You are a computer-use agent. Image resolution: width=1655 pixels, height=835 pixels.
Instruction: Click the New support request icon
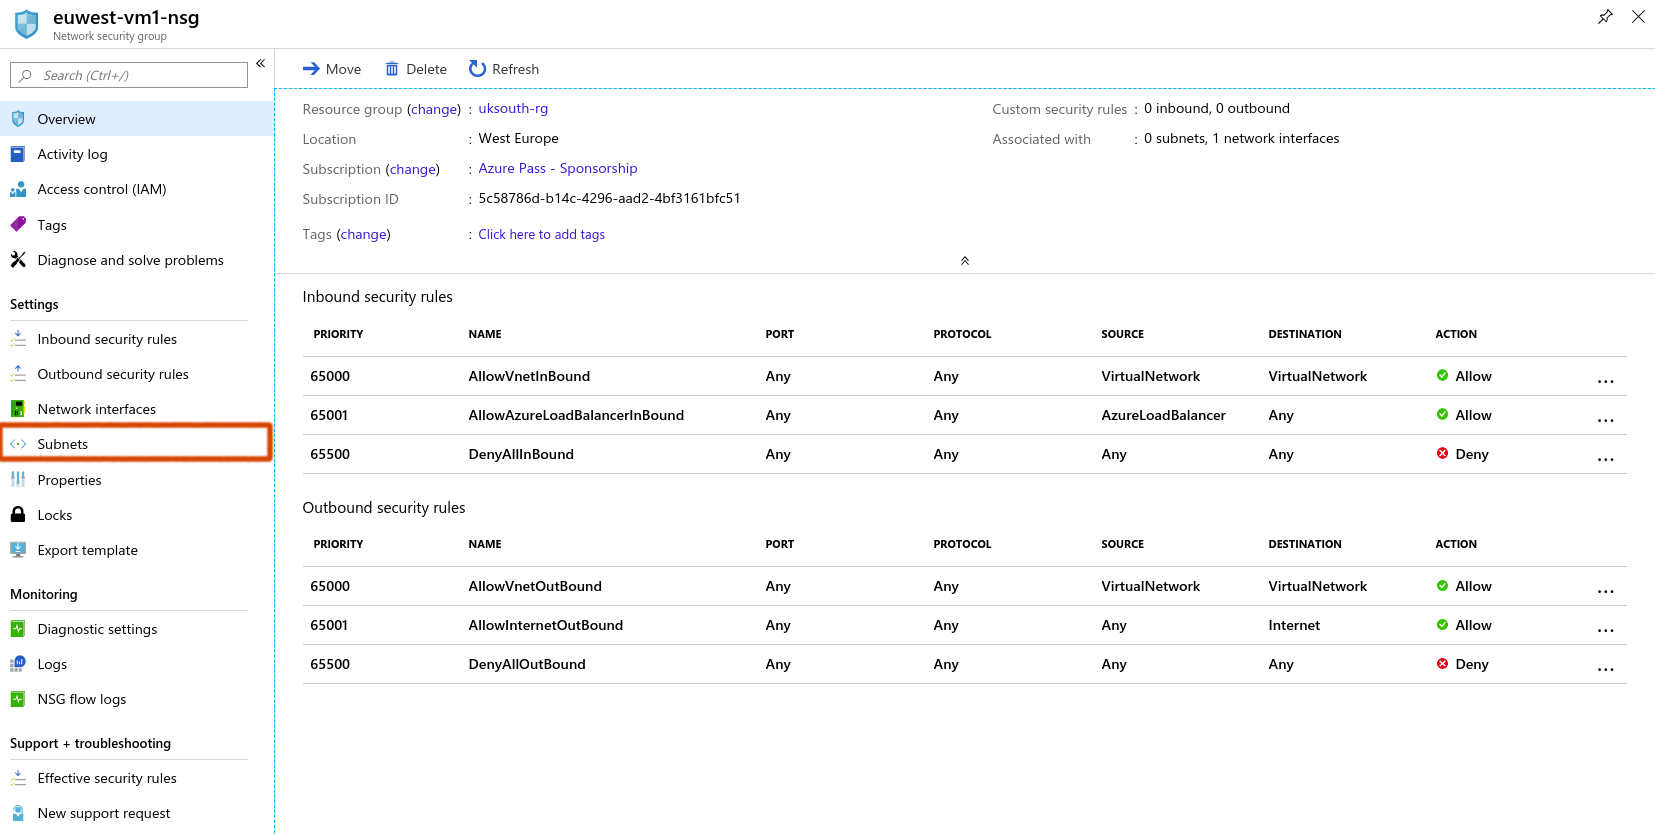(18, 813)
